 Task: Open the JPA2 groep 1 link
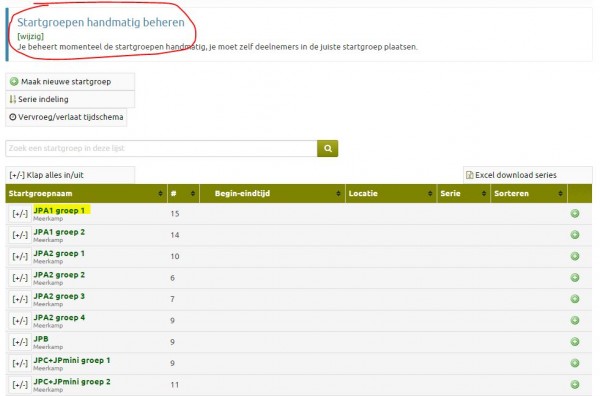coord(59,253)
